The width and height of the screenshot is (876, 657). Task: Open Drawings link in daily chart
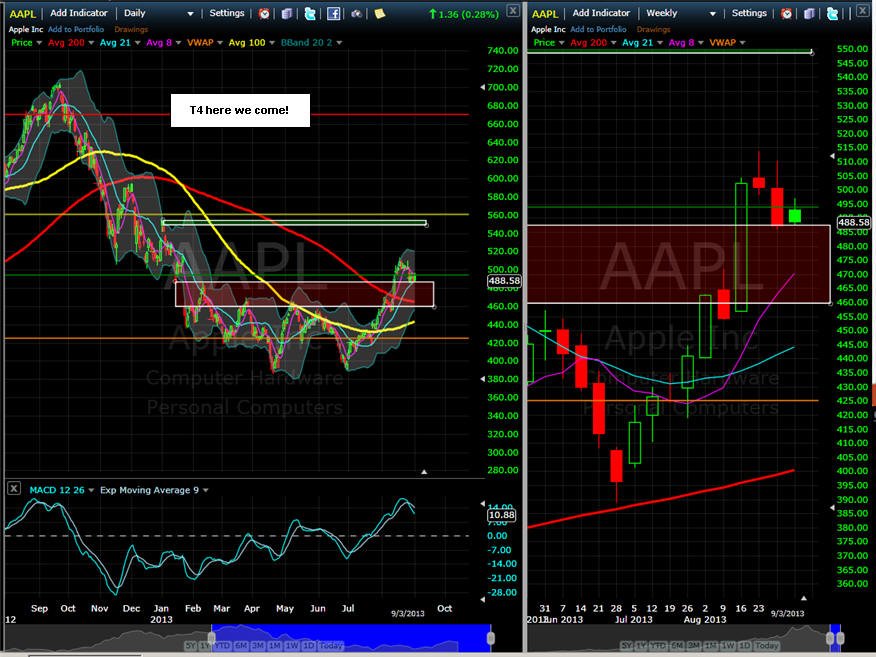click(x=131, y=29)
